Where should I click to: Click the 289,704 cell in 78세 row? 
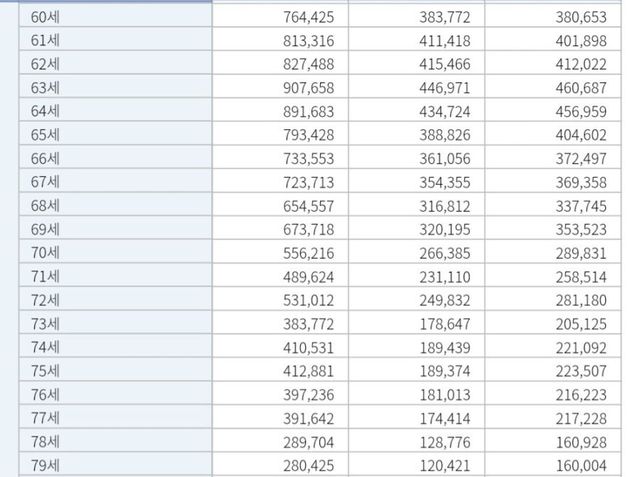pyautogui.click(x=308, y=441)
